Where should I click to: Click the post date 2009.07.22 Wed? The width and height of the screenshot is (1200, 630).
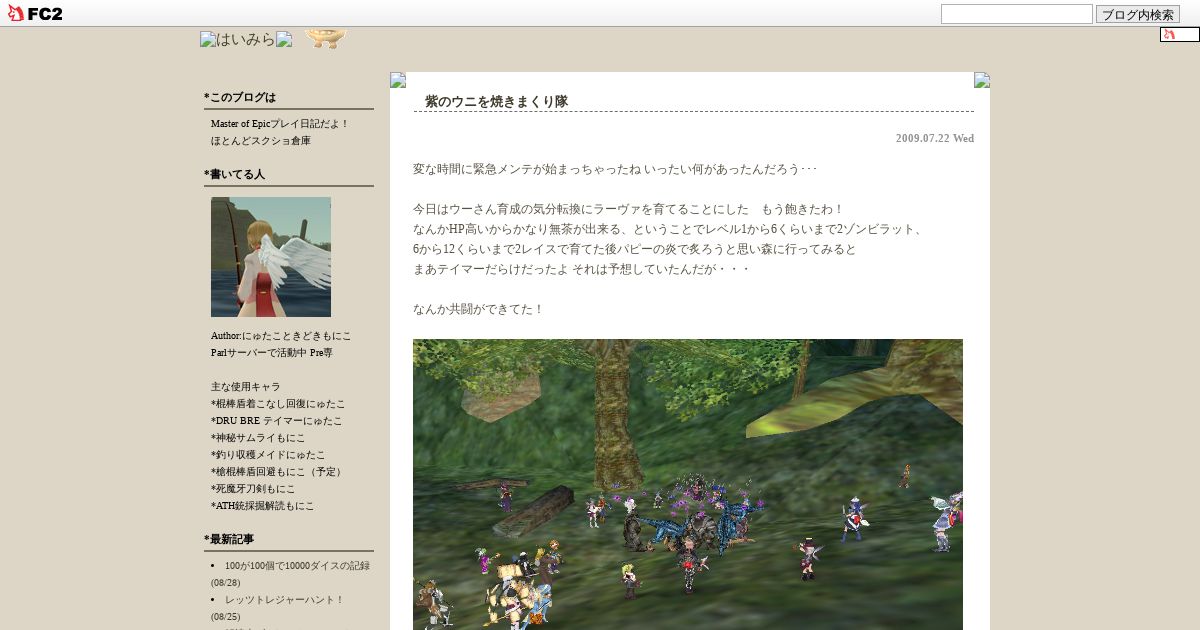point(935,138)
